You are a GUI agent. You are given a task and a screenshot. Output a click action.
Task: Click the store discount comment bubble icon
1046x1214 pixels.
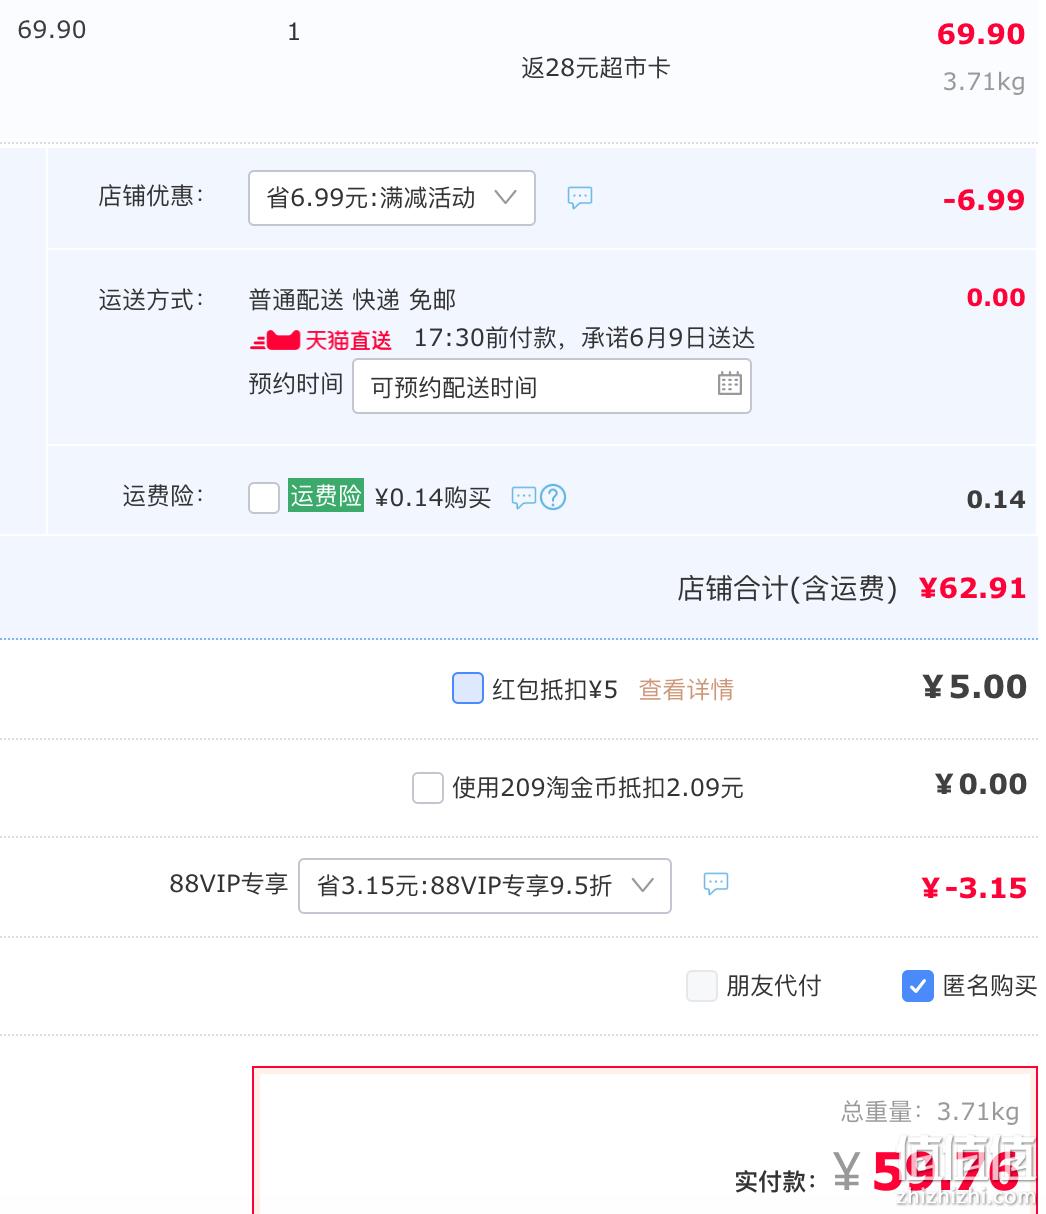pyautogui.click(x=580, y=198)
